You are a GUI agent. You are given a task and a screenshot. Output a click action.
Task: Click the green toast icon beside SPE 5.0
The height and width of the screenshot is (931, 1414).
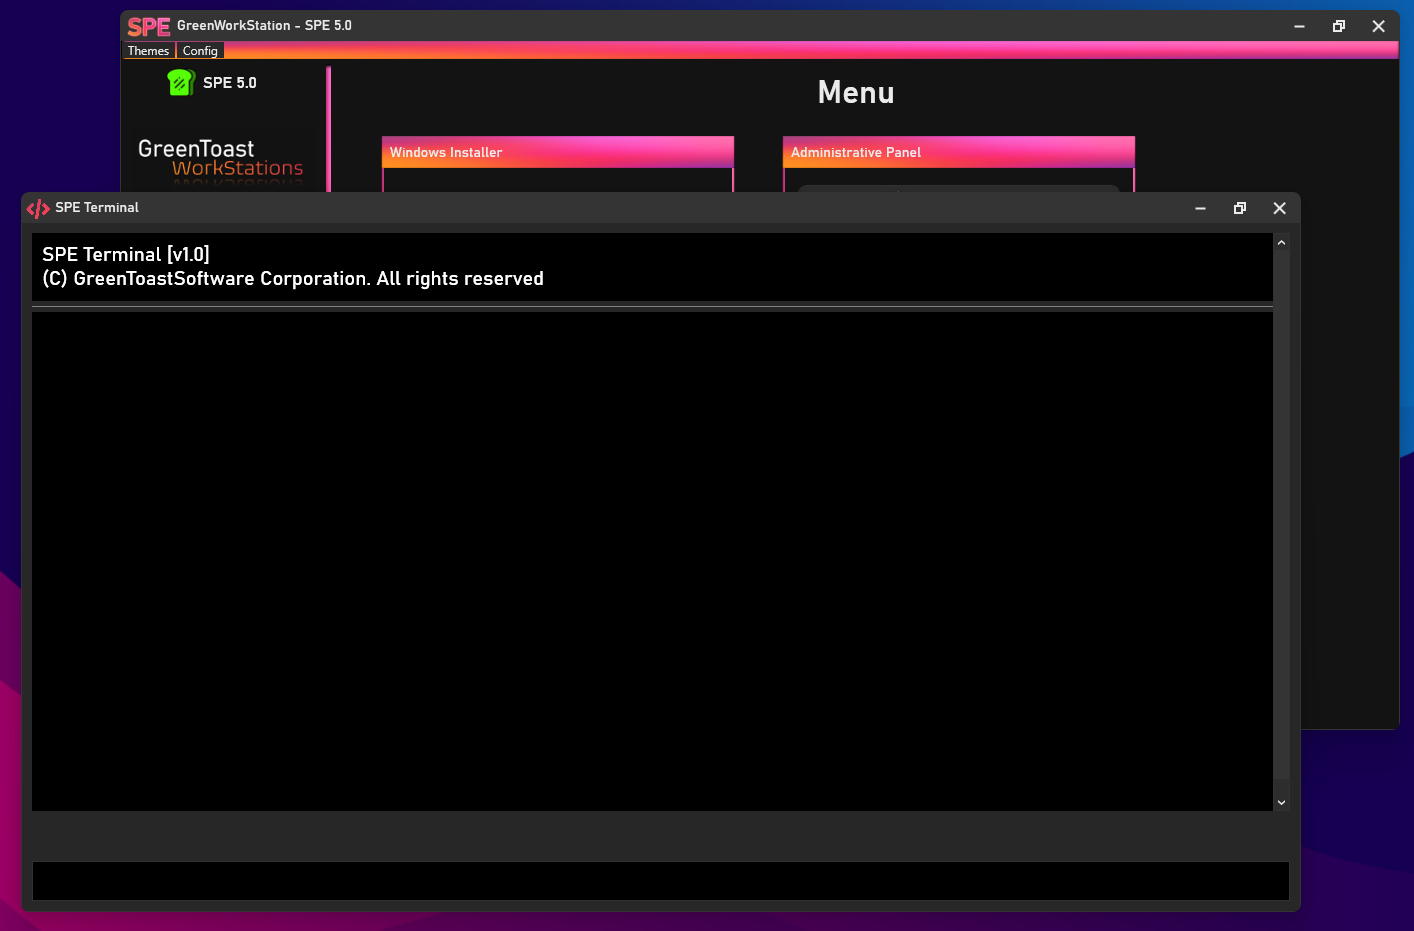[180, 83]
